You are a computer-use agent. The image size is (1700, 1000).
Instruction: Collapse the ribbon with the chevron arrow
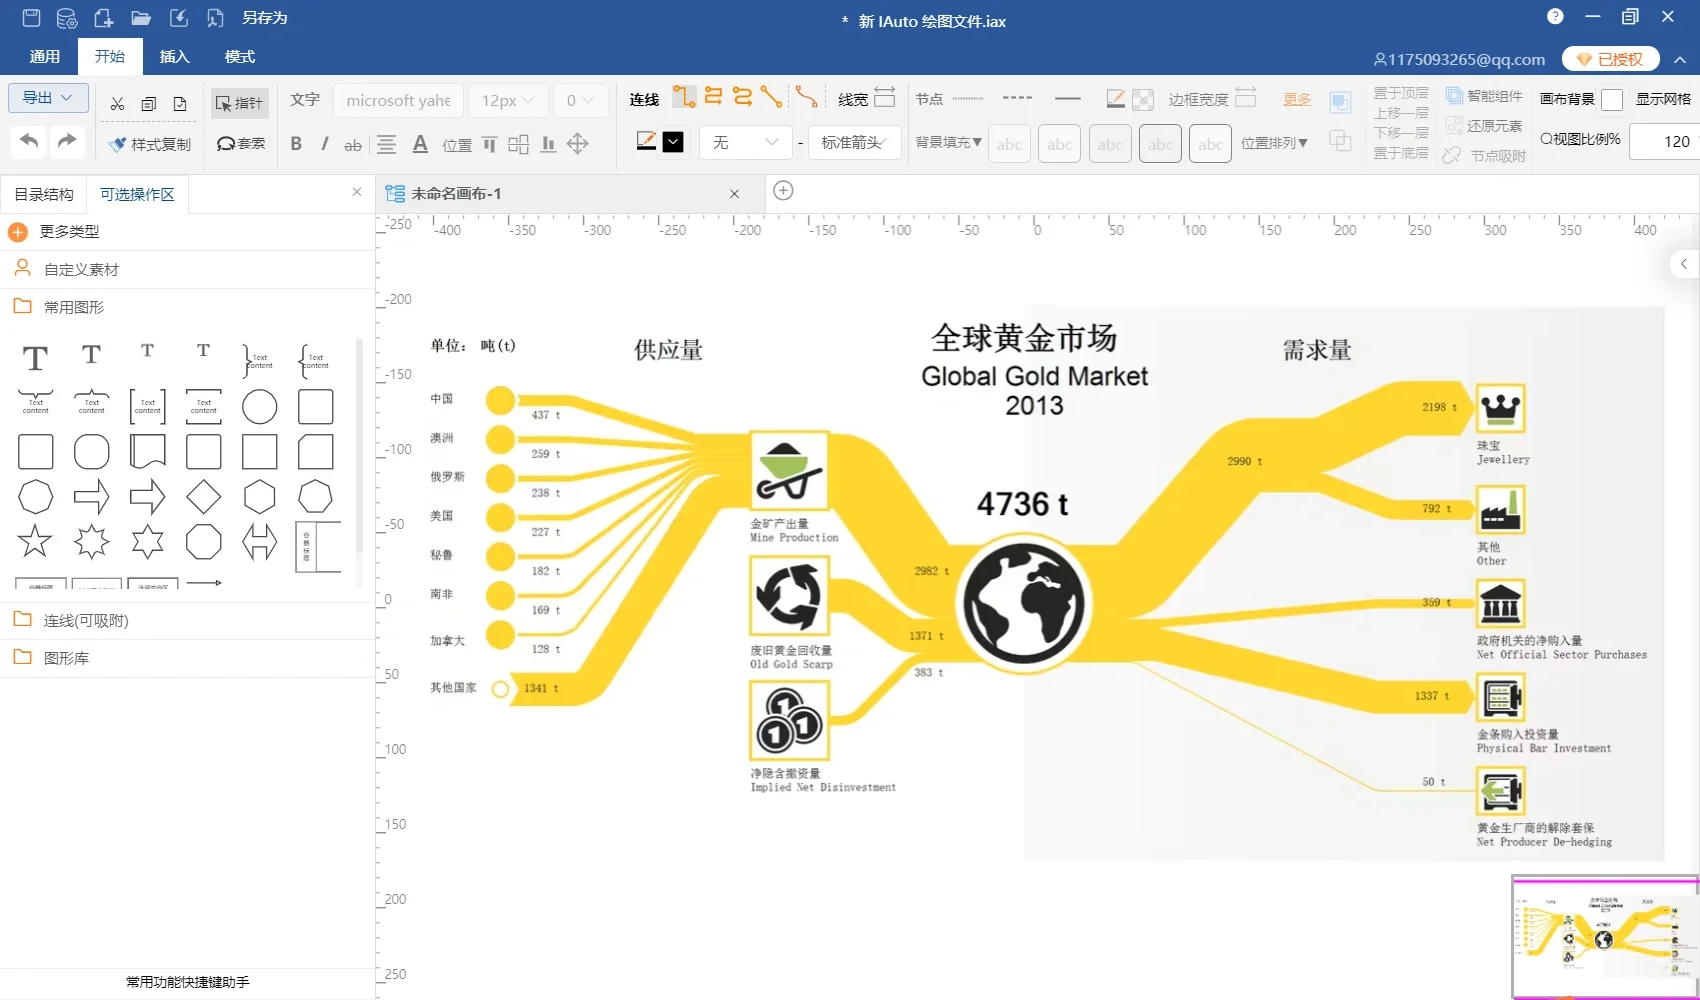coord(1680,60)
